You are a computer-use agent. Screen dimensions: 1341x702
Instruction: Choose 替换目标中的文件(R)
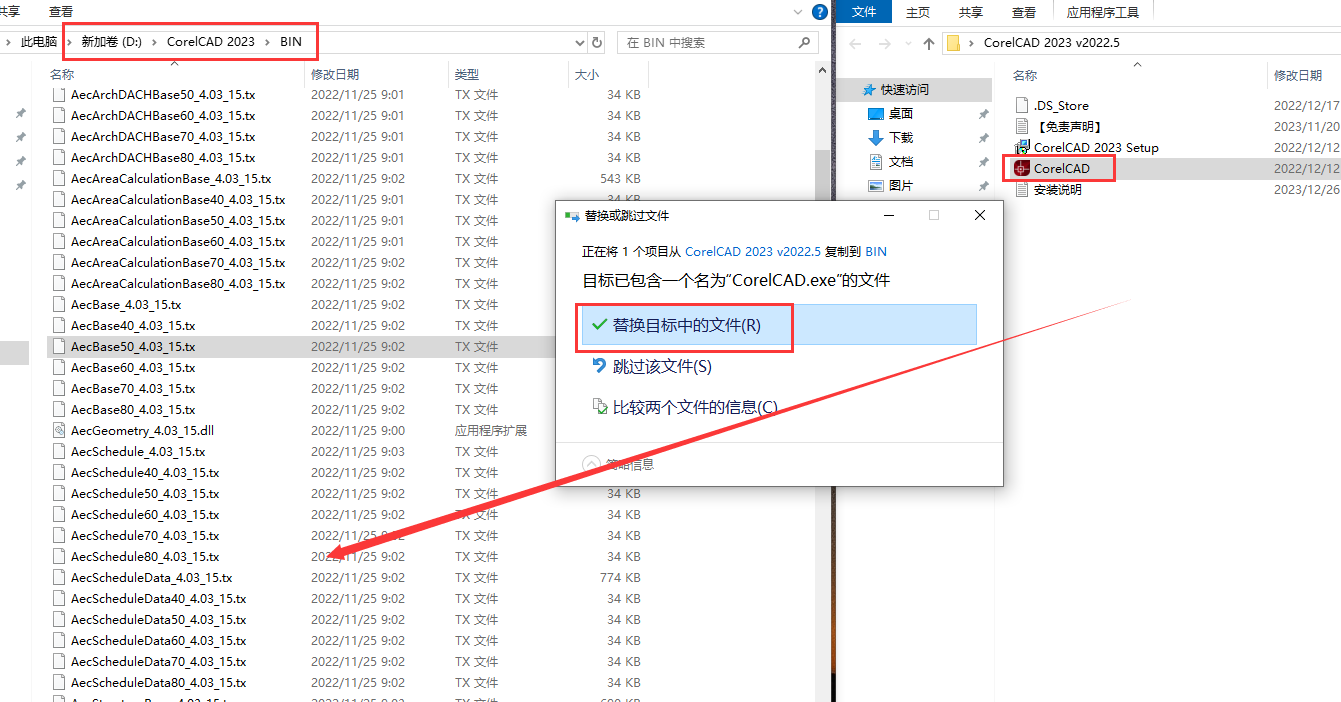click(777, 325)
